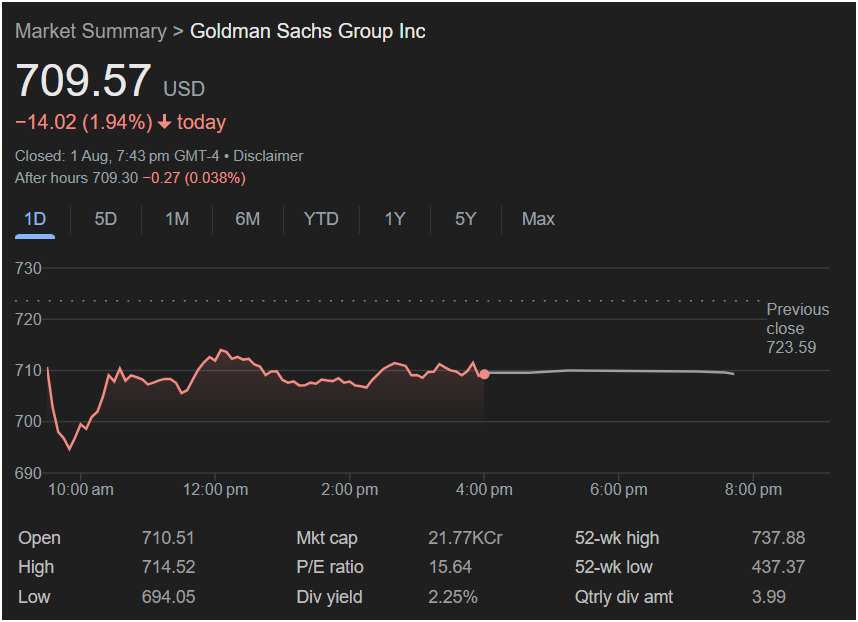Open the Max range tab

pos(538,219)
